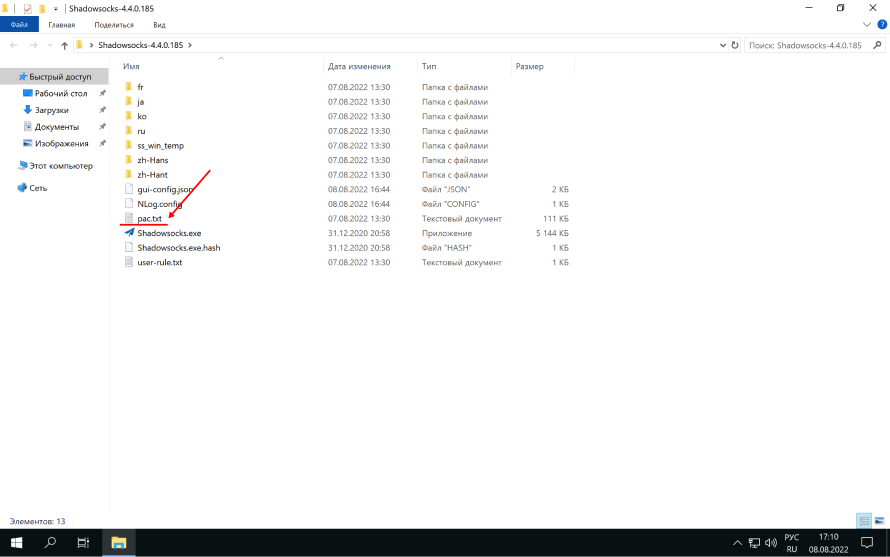
Task: Go up one folder level
Action: click(x=64, y=45)
